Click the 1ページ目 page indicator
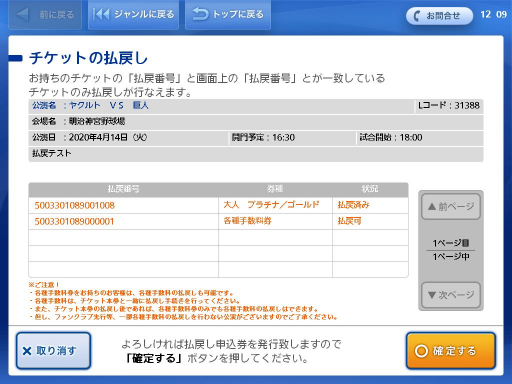 pos(451,243)
